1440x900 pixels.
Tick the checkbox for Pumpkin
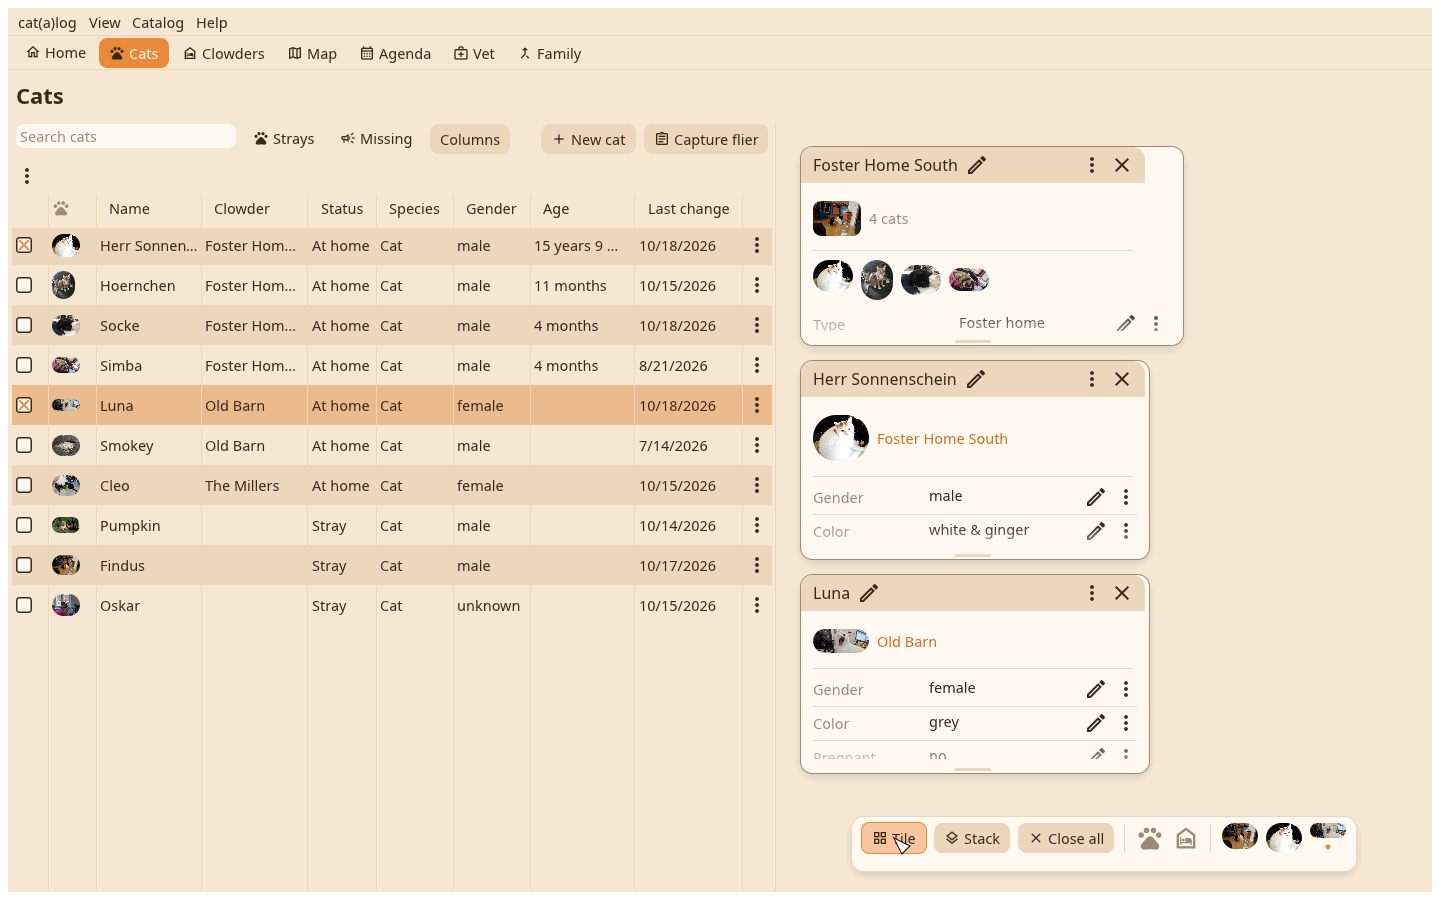tap(24, 525)
